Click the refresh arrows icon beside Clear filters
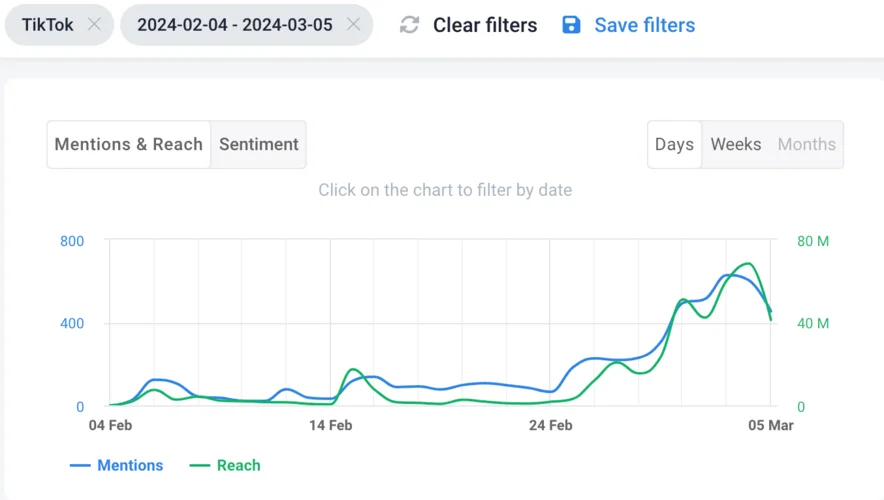Image resolution: width=884 pixels, height=500 pixels. pos(409,25)
